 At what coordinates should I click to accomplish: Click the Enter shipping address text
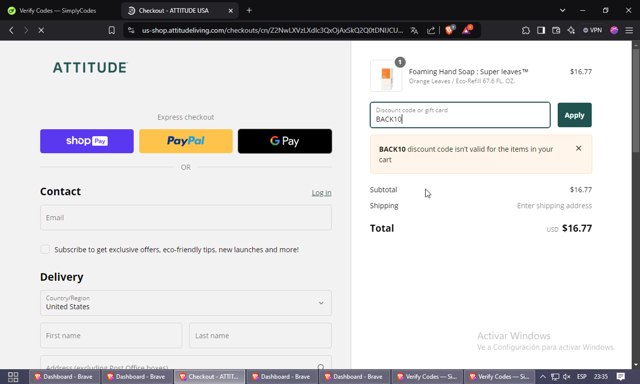tap(554, 206)
